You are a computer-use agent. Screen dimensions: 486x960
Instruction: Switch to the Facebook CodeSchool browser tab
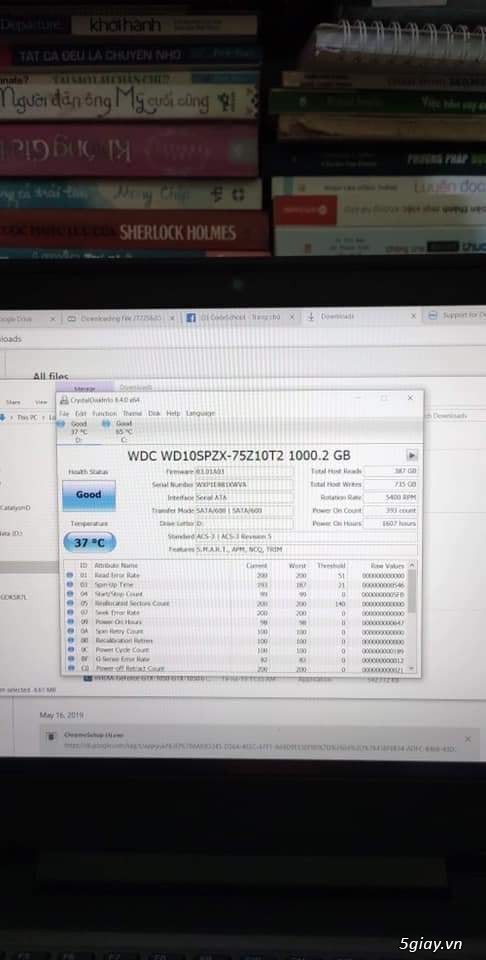(x=240, y=317)
